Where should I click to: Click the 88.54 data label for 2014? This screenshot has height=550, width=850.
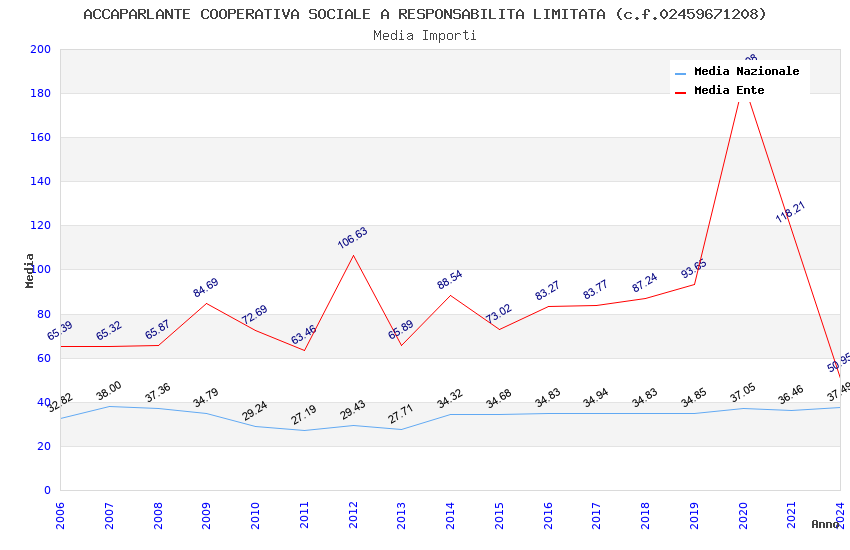click(450, 280)
